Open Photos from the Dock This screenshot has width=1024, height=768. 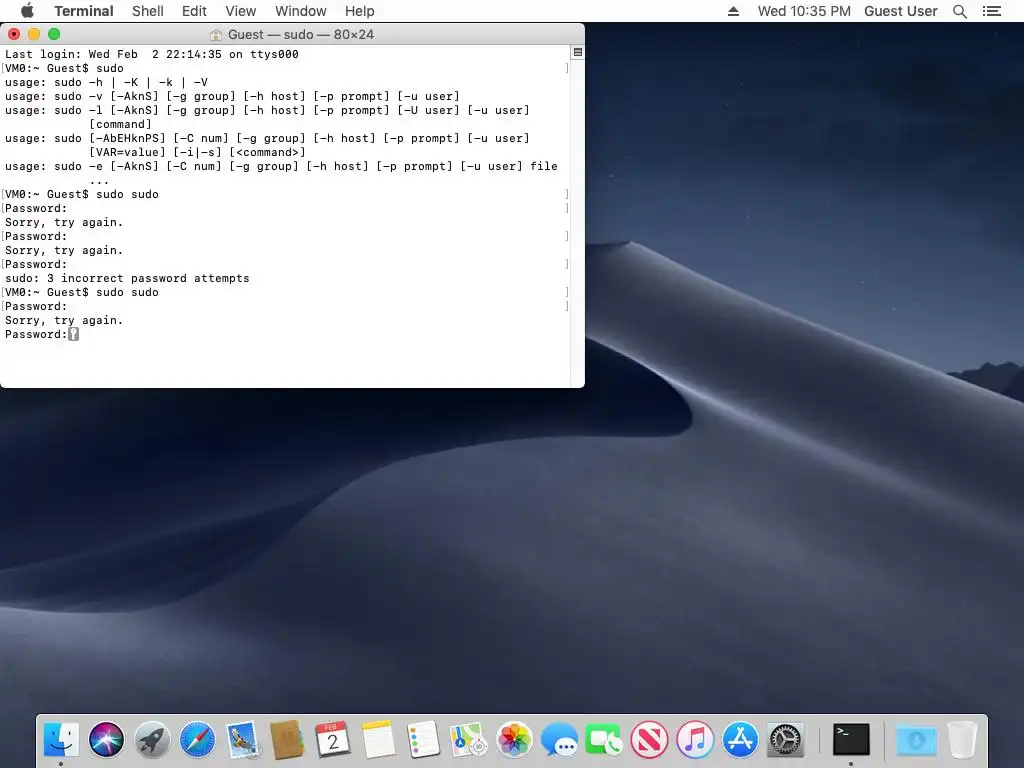[514, 739]
